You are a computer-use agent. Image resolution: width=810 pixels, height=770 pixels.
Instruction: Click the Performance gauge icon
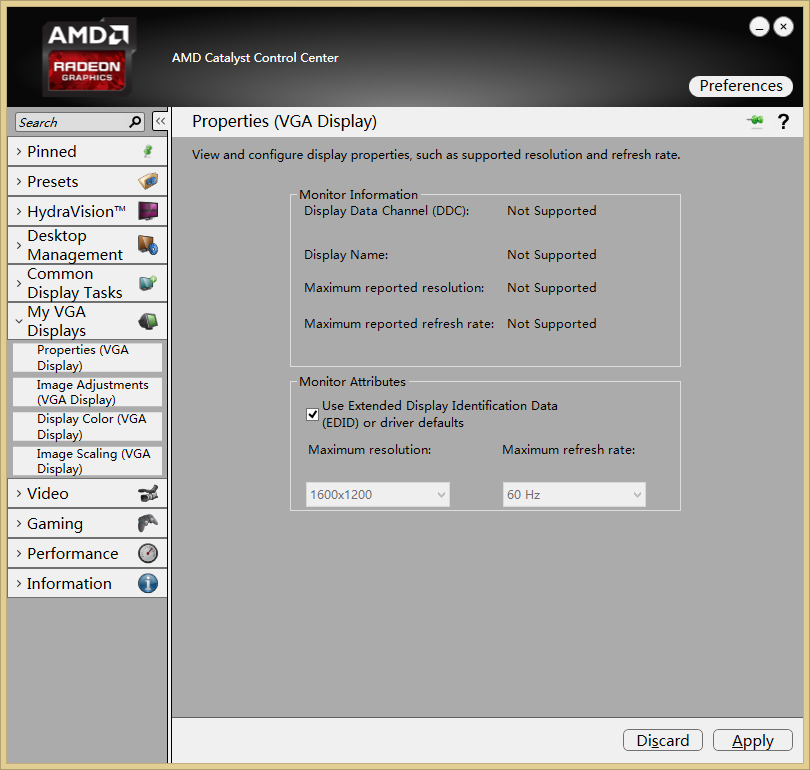pos(148,553)
